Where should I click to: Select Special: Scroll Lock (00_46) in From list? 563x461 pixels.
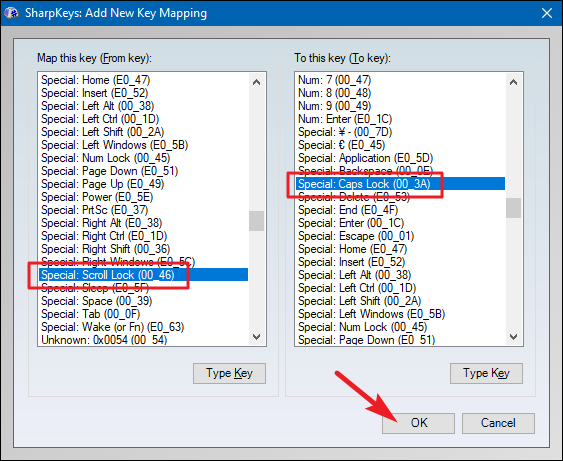[144, 275]
